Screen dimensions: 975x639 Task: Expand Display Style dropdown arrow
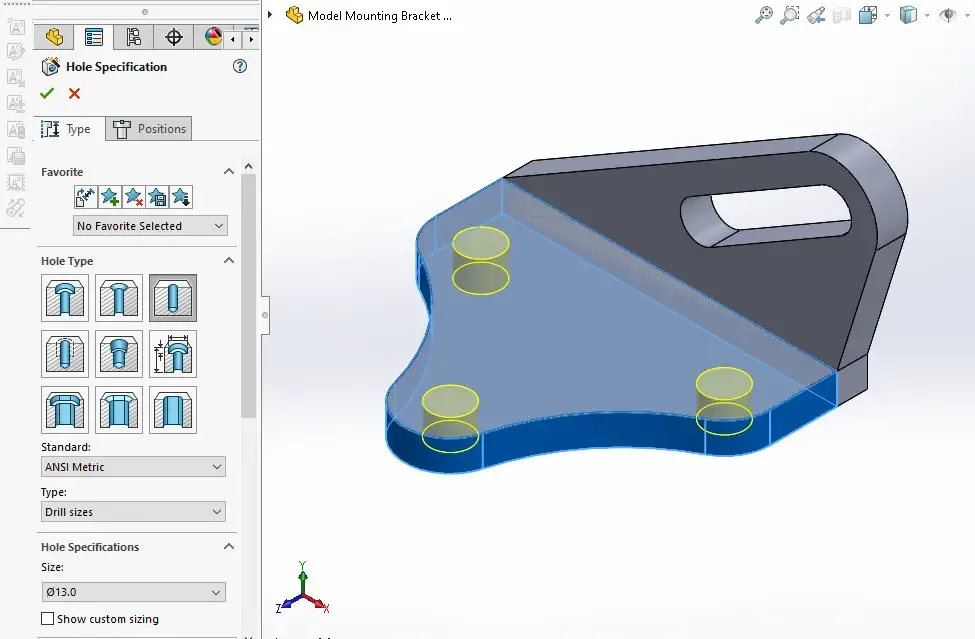click(x=927, y=16)
